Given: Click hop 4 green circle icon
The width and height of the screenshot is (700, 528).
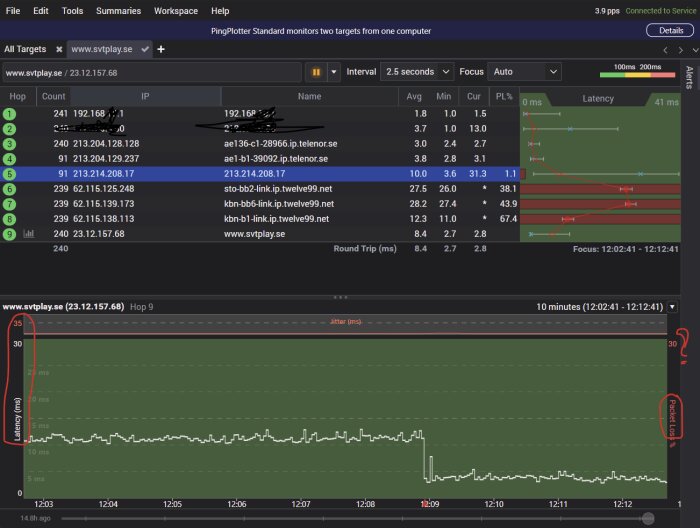Looking at the screenshot, I should (x=9, y=159).
